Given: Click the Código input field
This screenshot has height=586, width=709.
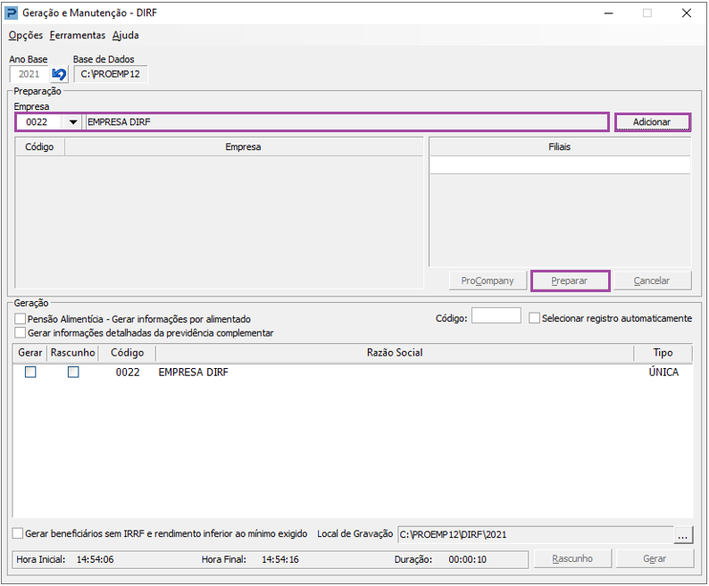Looking at the screenshot, I should pyautogui.click(x=495, y=316).
